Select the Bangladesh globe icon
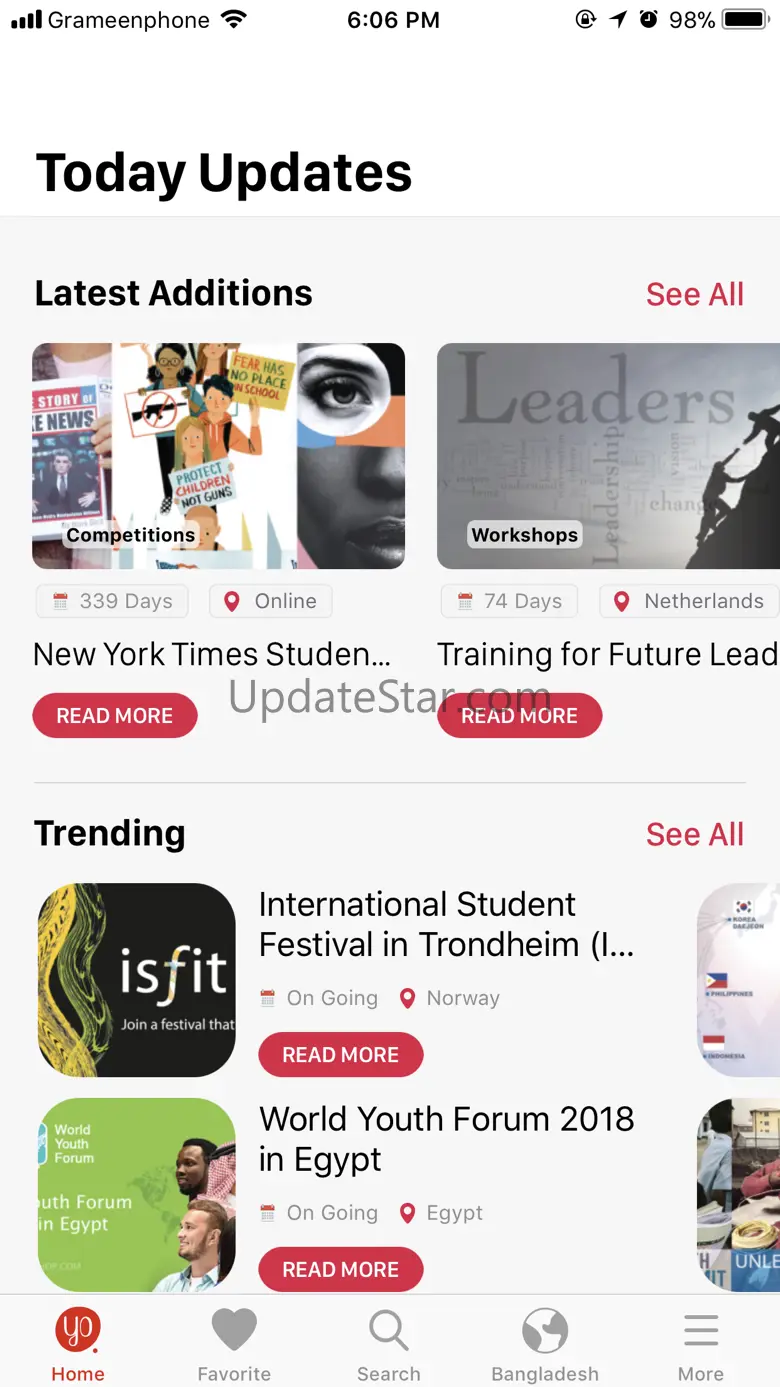The height and width of the screenshot is (1387, 780). coord(545,1331)
